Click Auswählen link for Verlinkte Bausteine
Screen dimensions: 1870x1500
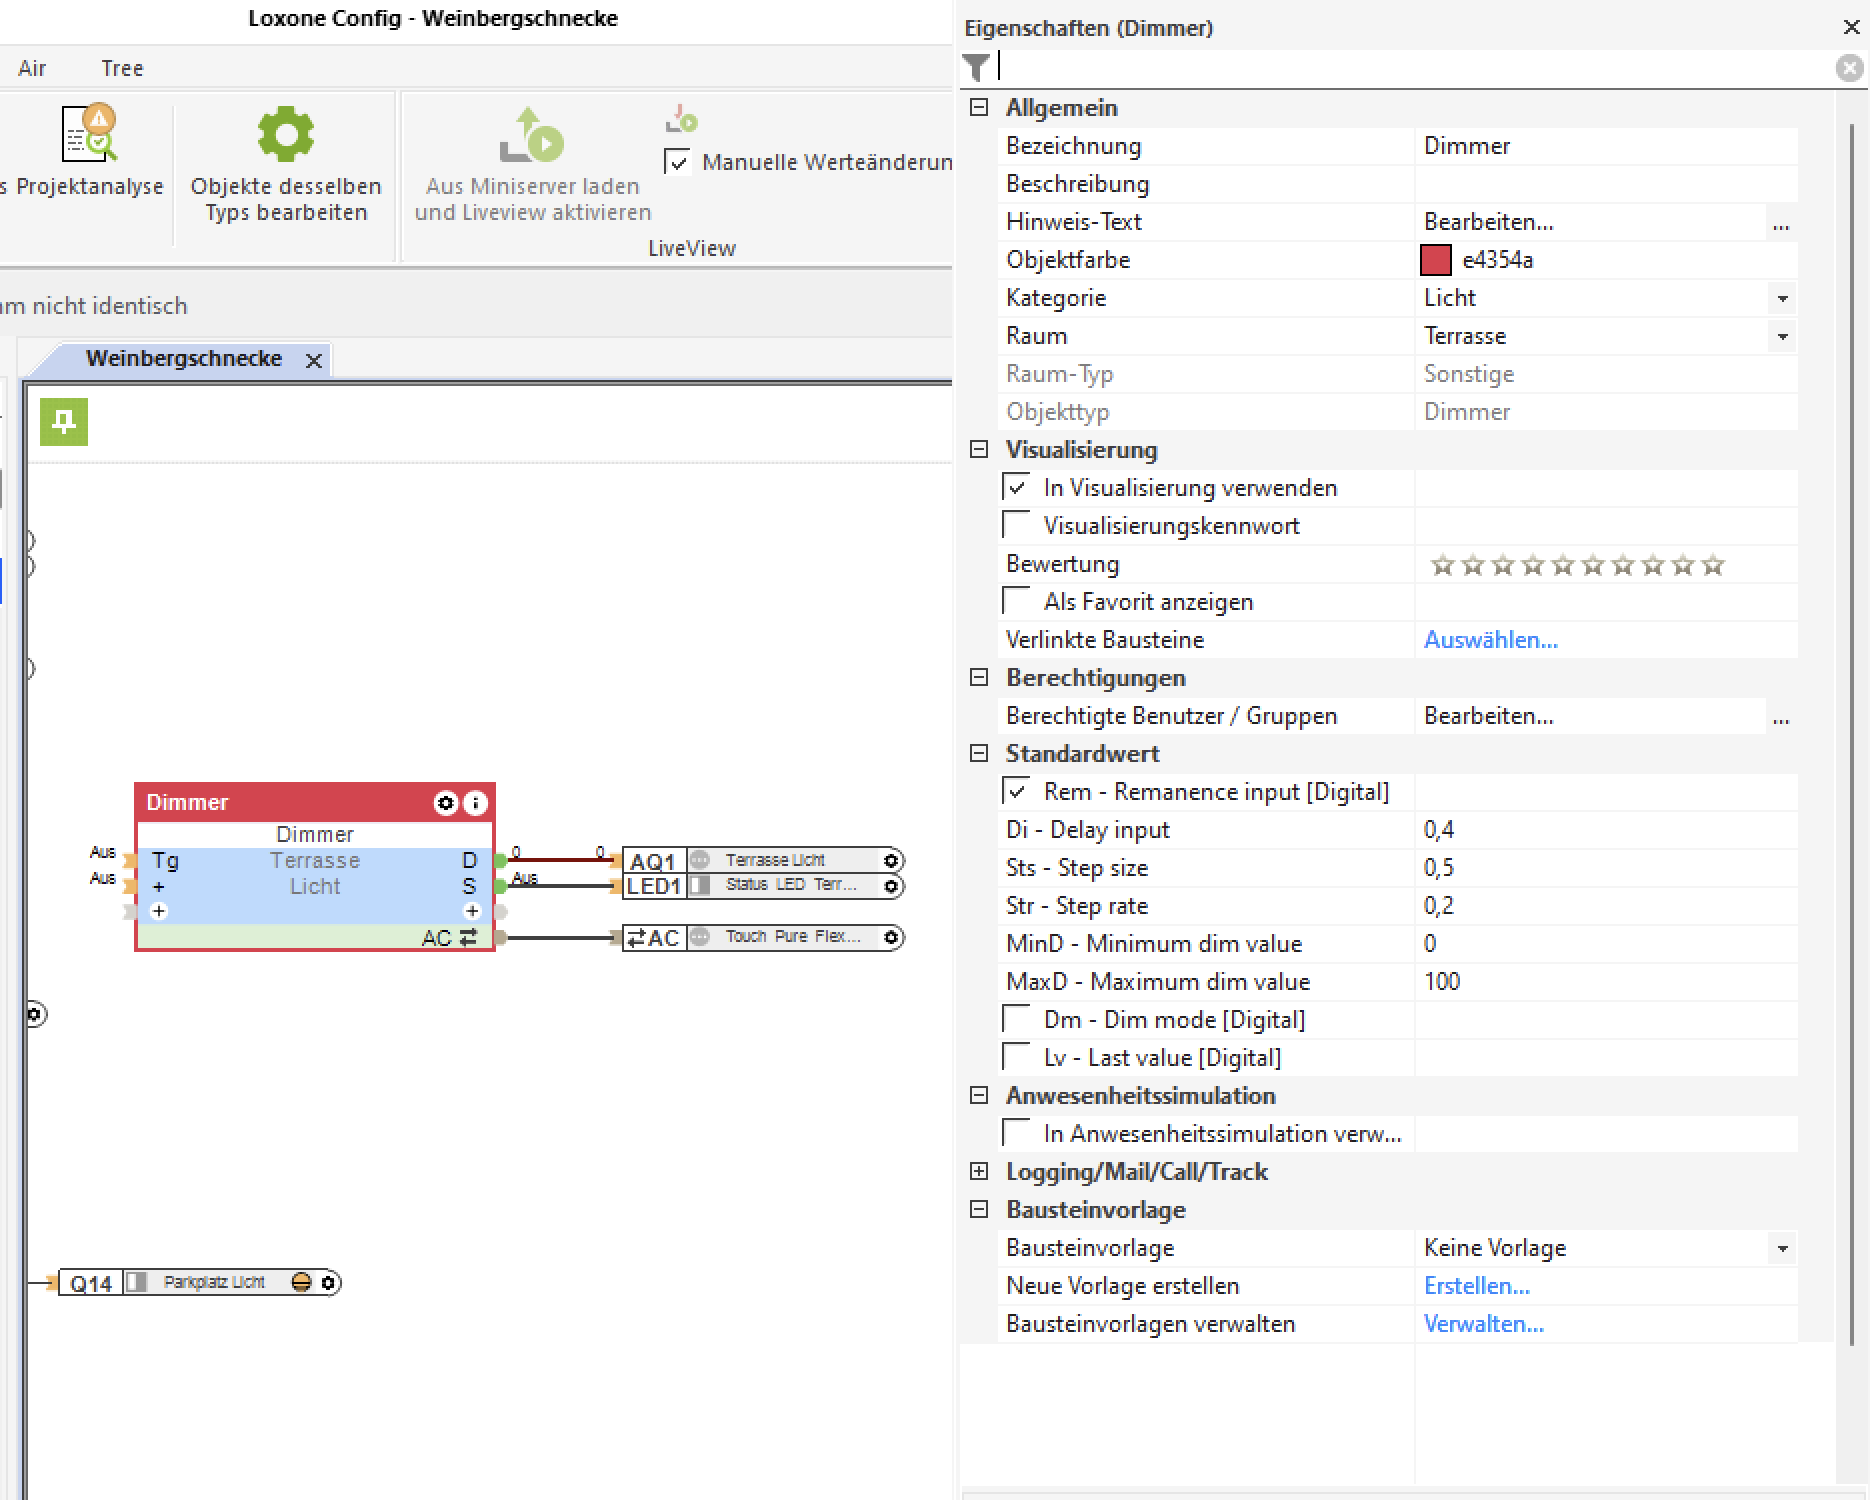(1491, 640)
